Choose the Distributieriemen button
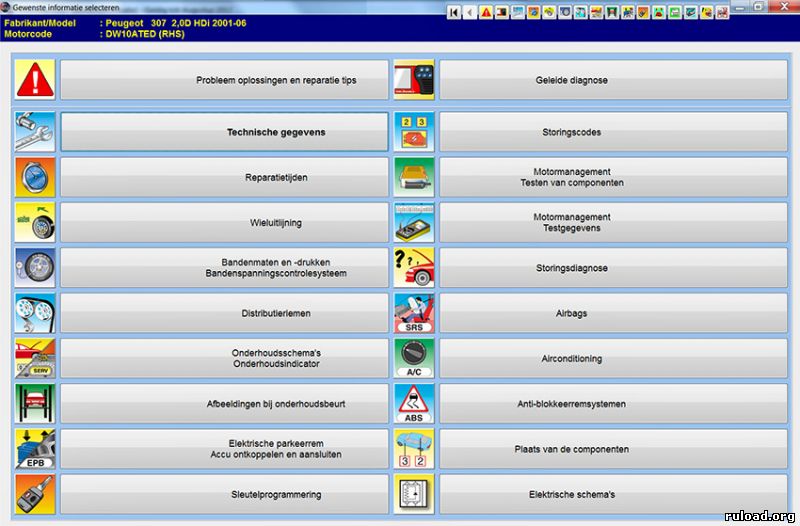 (x=224, y=313)
